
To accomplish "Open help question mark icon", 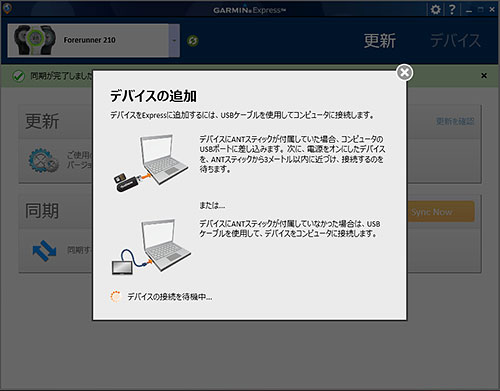I will pos(452,10).
